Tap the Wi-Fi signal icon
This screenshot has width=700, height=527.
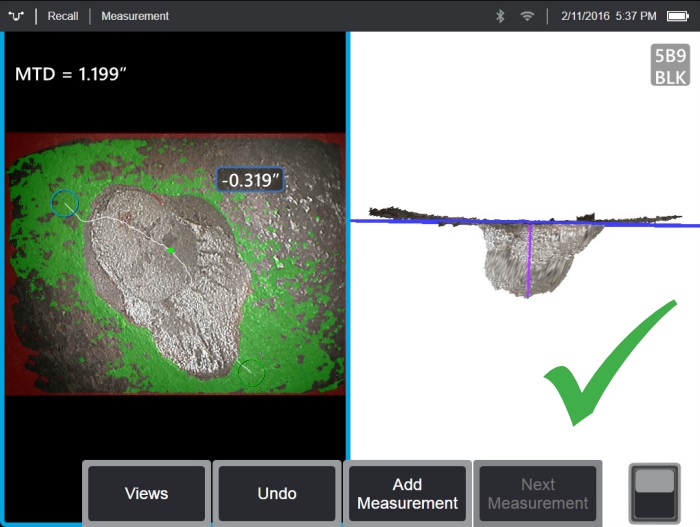(527, 16)
